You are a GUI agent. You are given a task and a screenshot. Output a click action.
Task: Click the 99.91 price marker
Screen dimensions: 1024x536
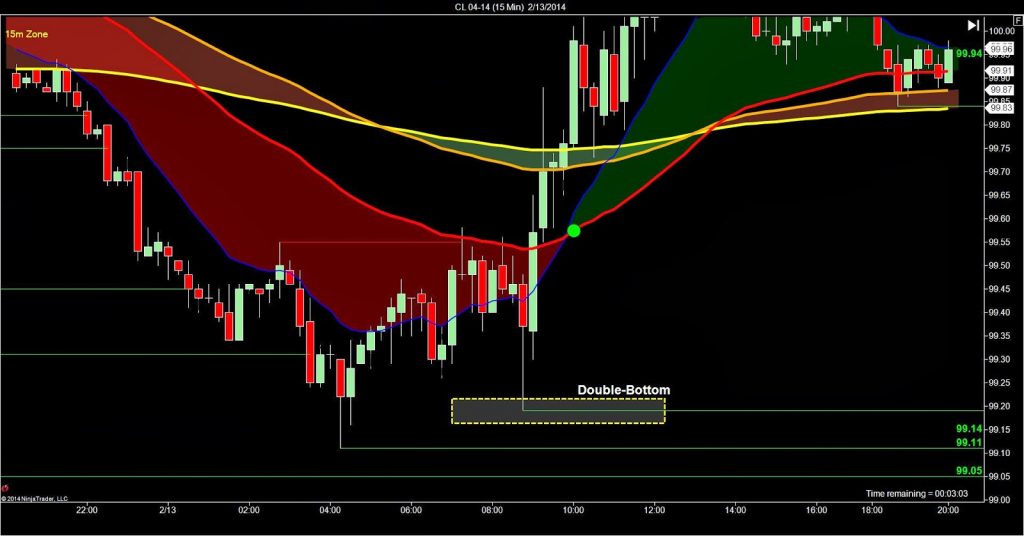(1000, 71)
